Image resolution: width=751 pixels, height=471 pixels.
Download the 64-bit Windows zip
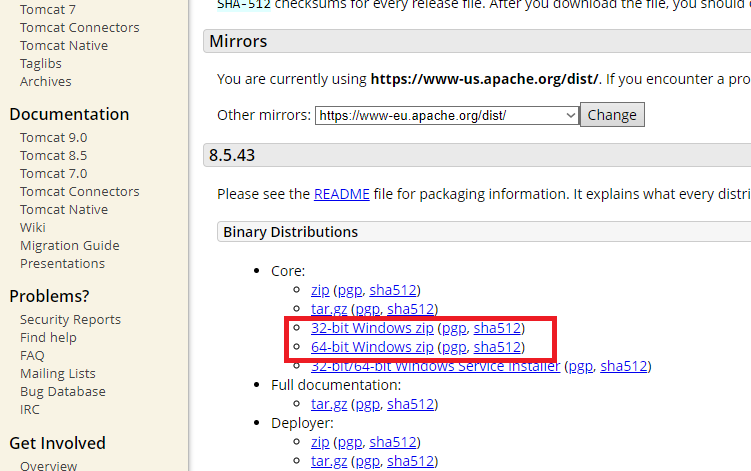pyautogui.click(x=372, y=347)
